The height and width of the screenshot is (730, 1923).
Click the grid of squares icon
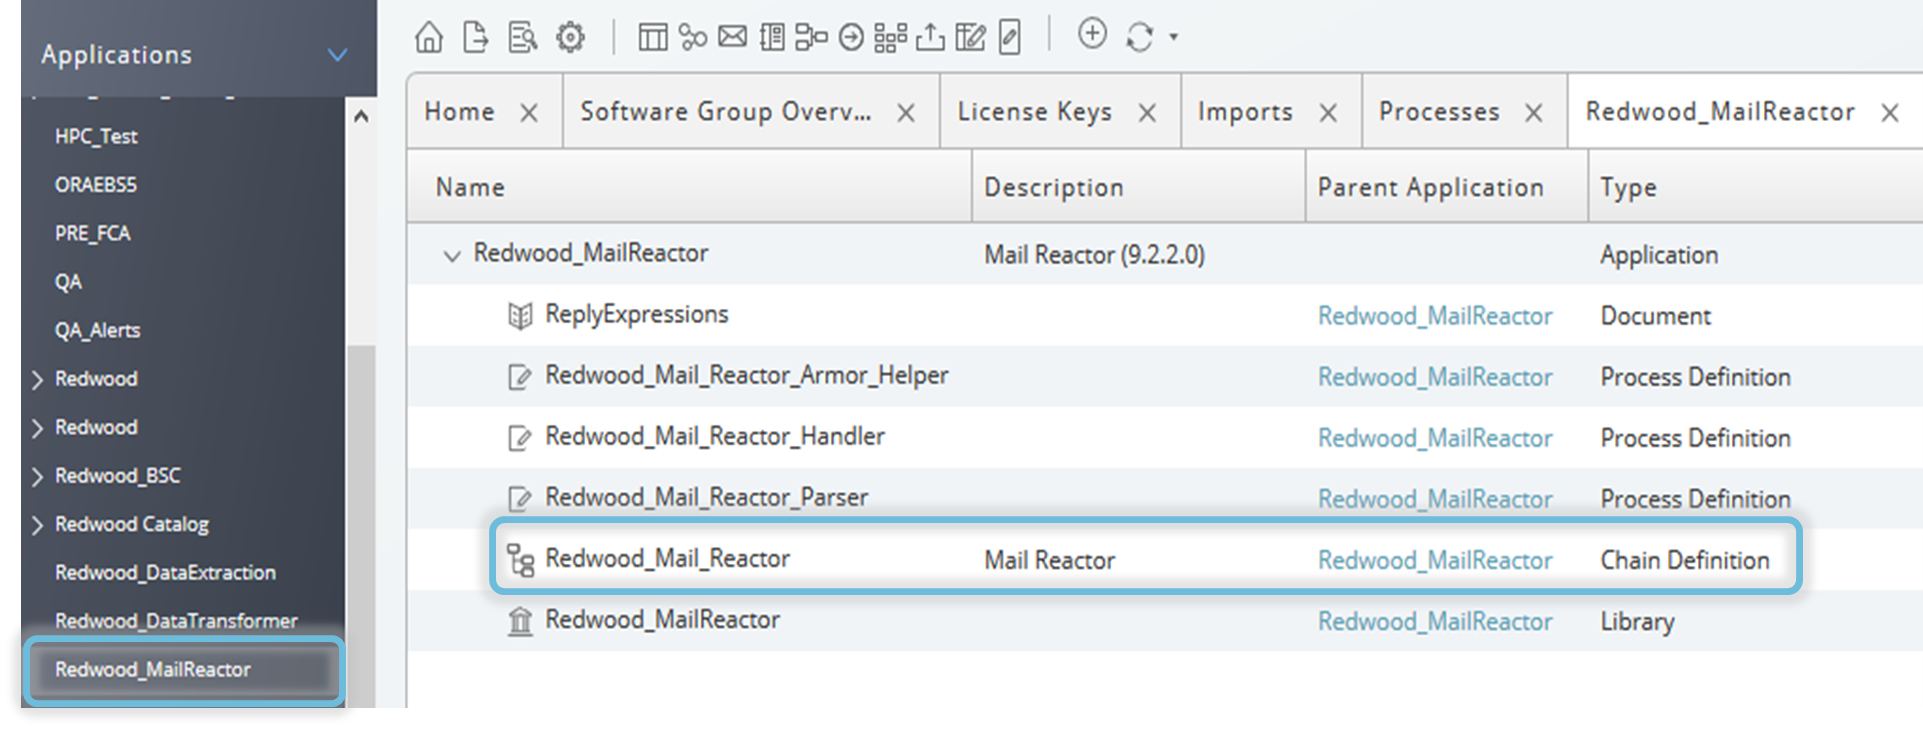pyautogui.click(x=890, y=38)
